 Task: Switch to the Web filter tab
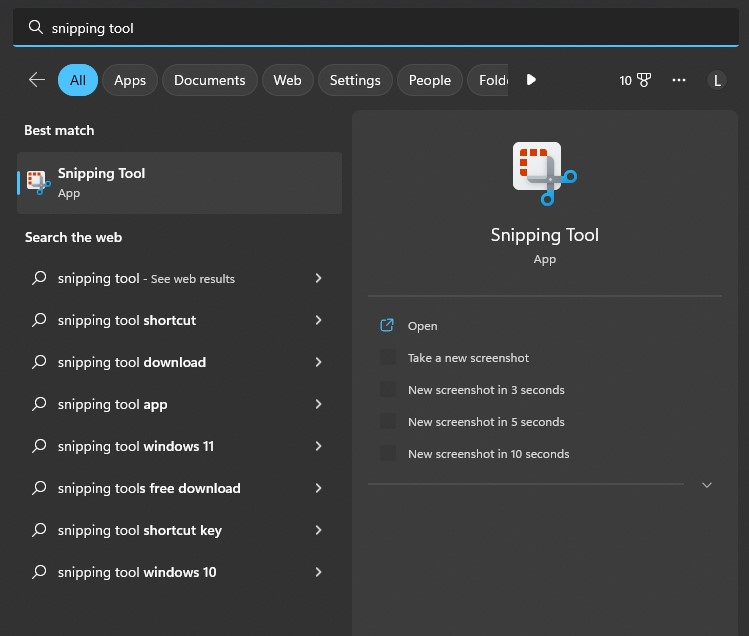[x=288, y=80]
